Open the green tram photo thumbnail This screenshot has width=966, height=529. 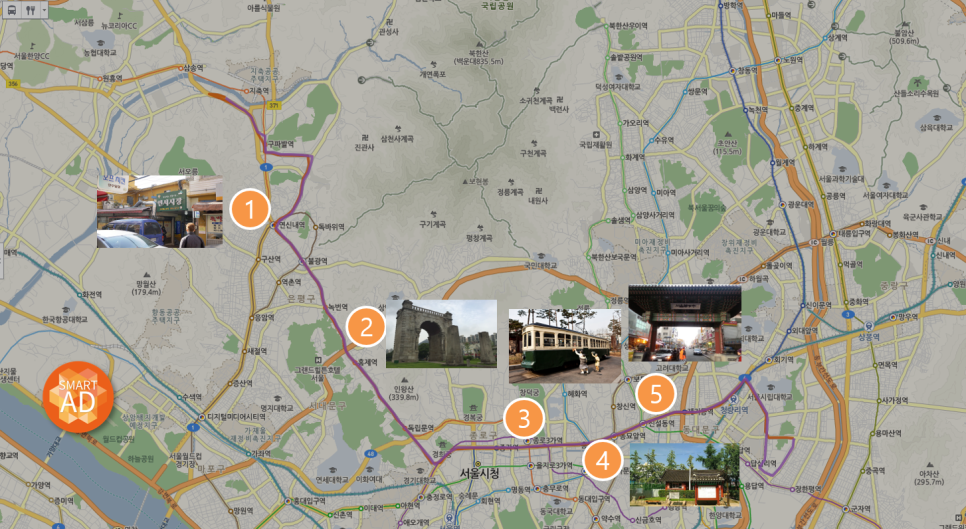coord(565,346)
